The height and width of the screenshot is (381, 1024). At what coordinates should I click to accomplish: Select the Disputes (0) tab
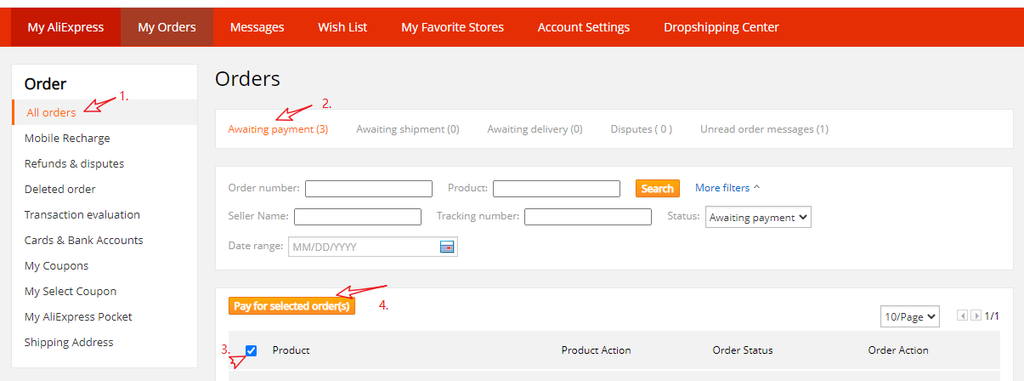641,129
